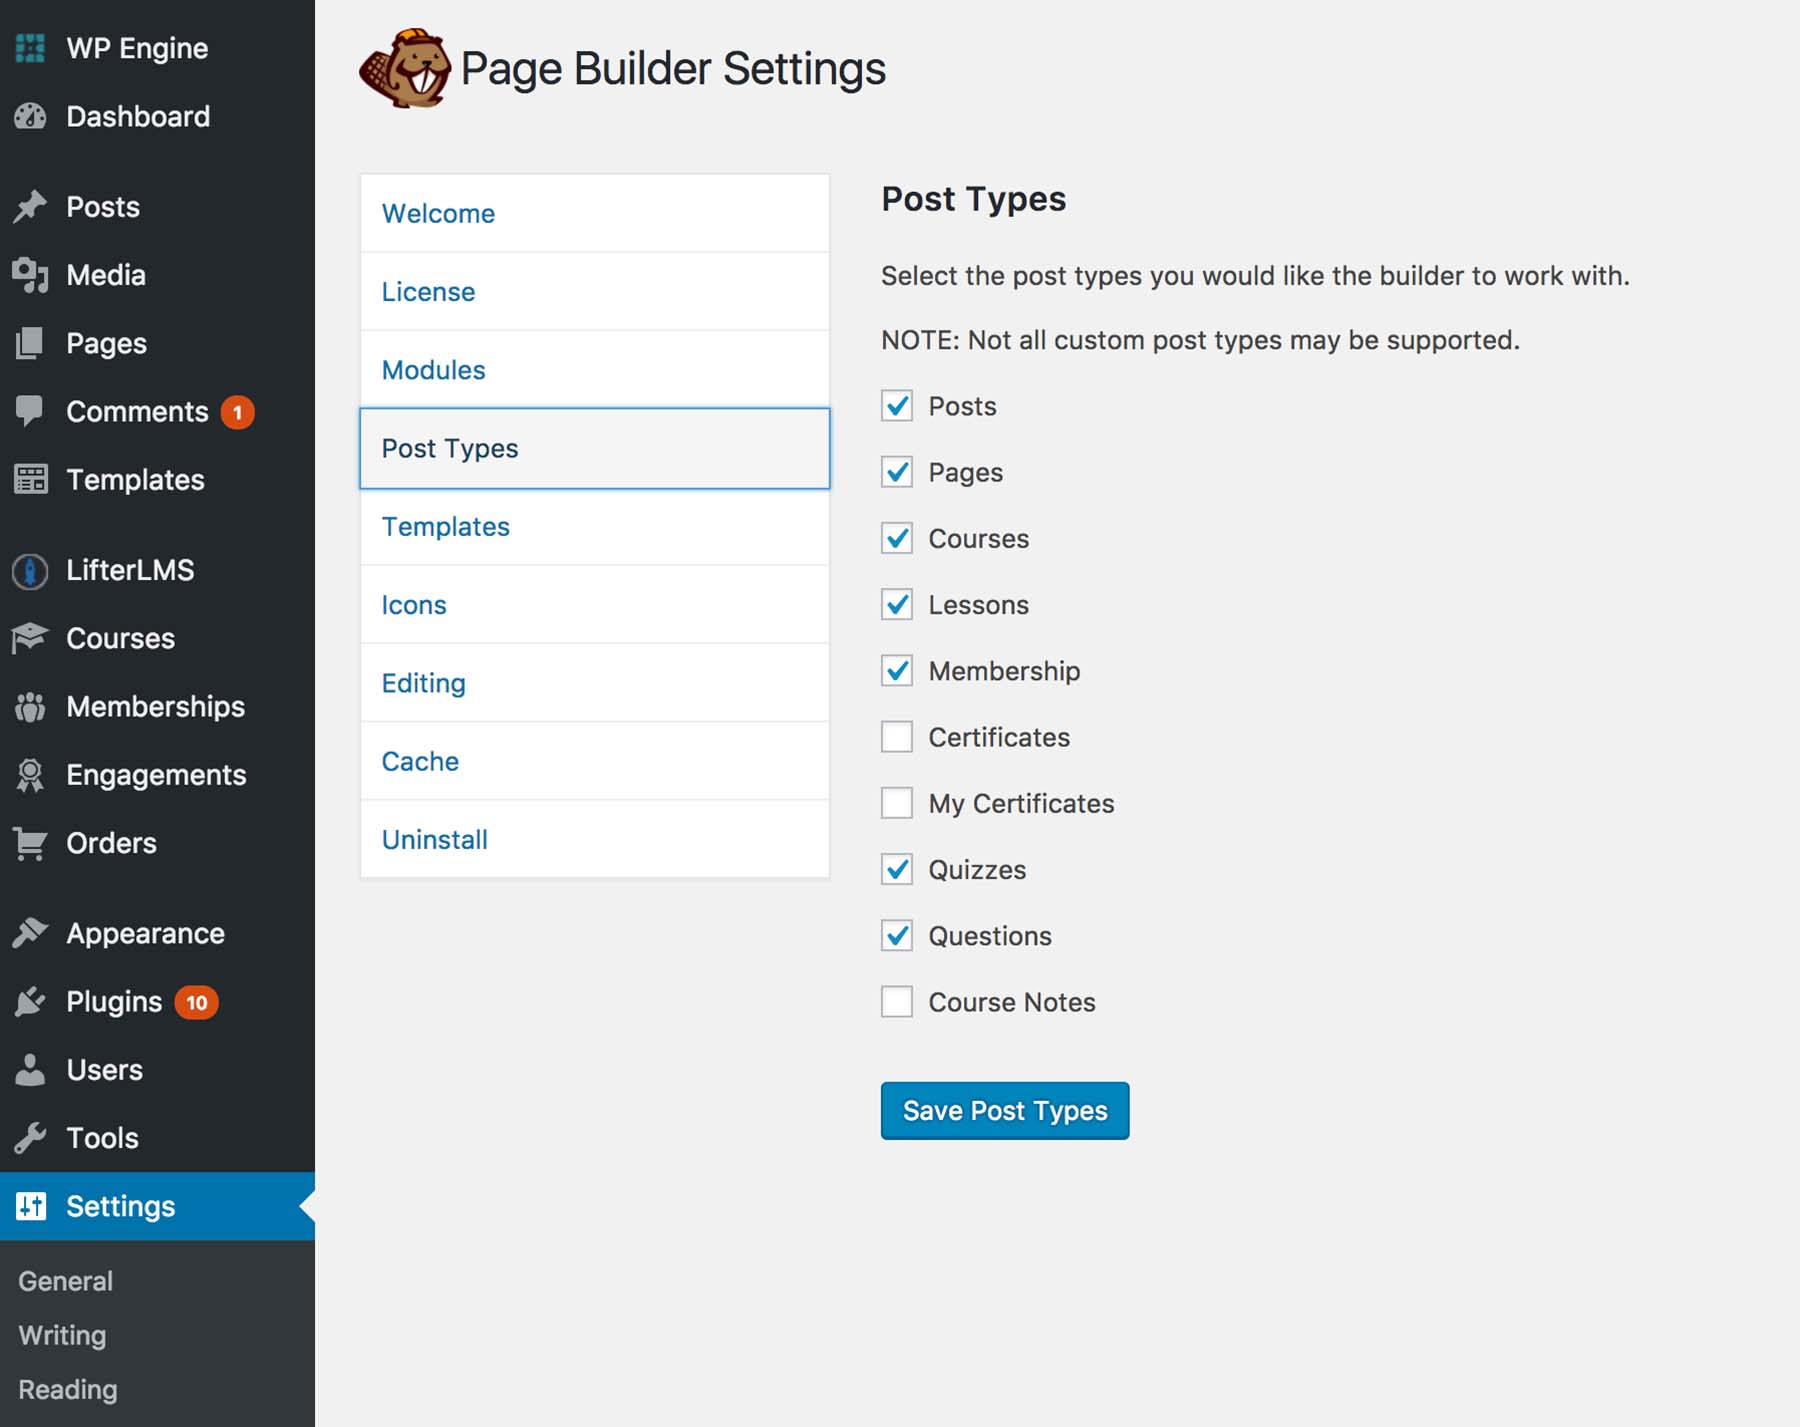
Task: Switch to the Templates settings tab
Action: point(446,526)
